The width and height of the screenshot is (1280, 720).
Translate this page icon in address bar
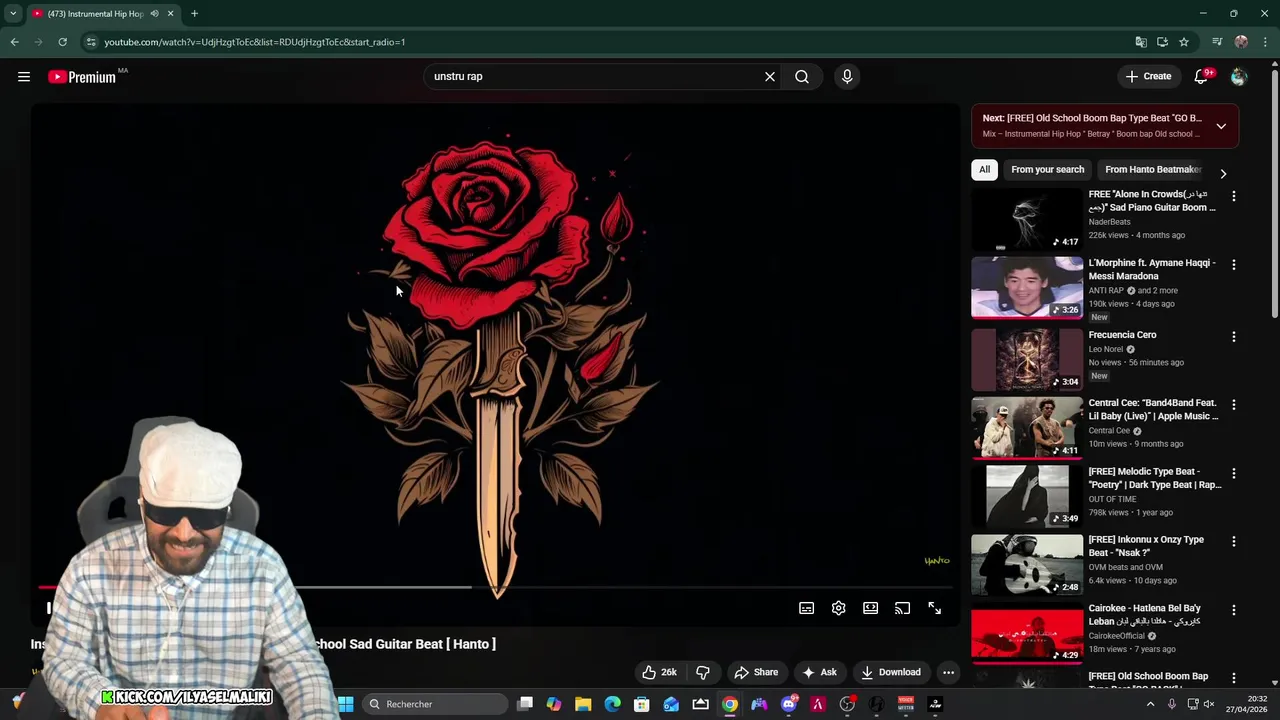click(1141, 42)
